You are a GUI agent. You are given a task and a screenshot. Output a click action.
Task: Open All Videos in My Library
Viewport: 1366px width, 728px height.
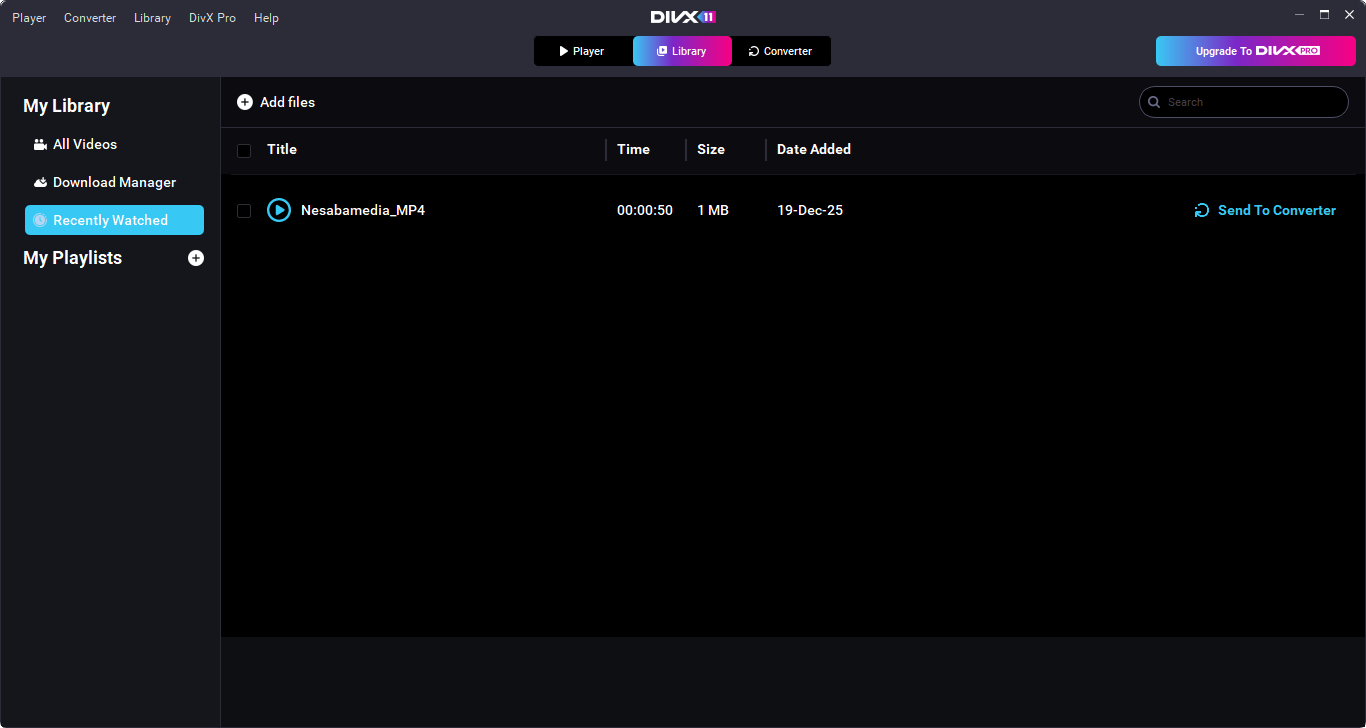tap(85, 144)
